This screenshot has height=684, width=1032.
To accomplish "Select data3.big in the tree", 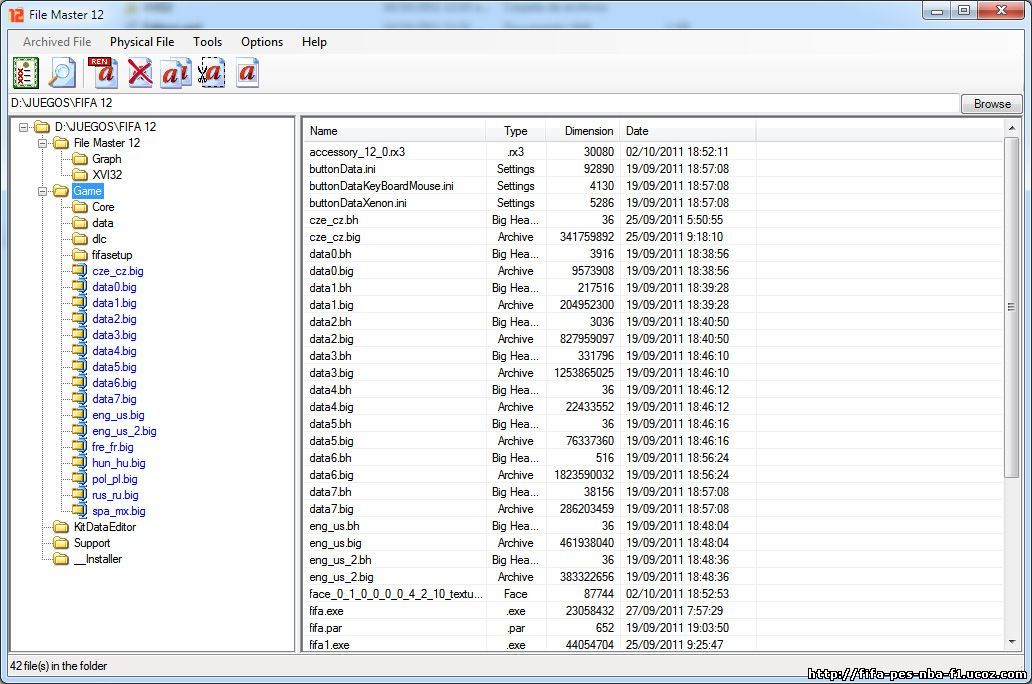I will tap(115, 335).
